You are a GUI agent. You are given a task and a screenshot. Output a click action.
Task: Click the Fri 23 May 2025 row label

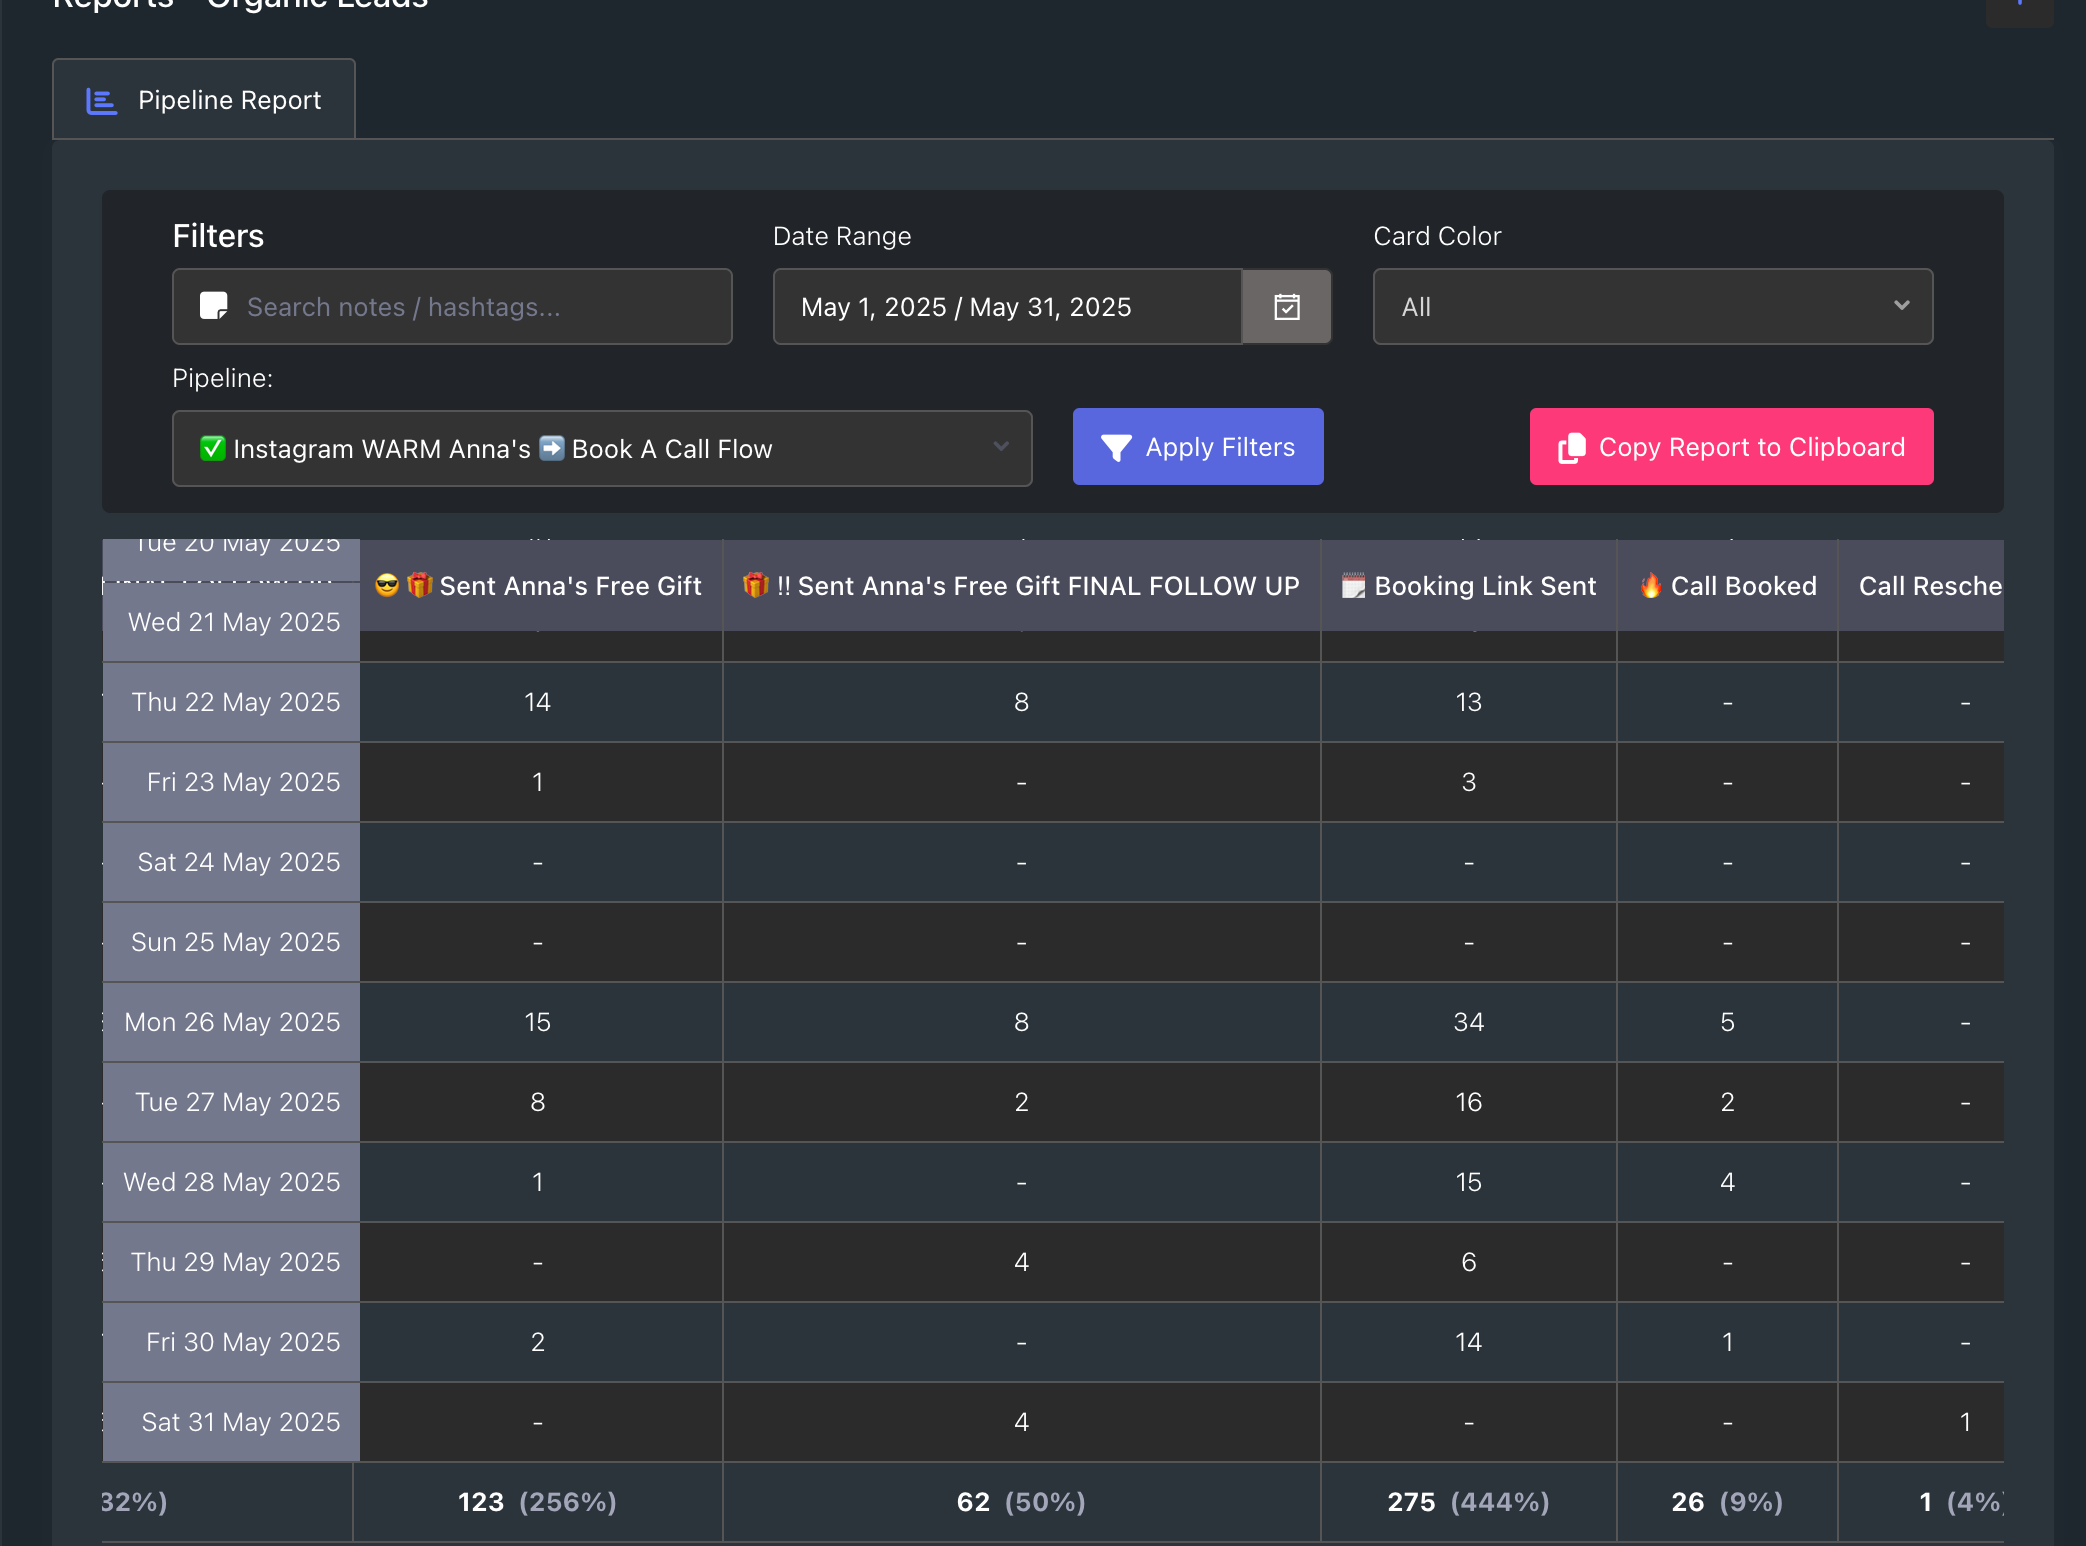click(x=244, y=782)
